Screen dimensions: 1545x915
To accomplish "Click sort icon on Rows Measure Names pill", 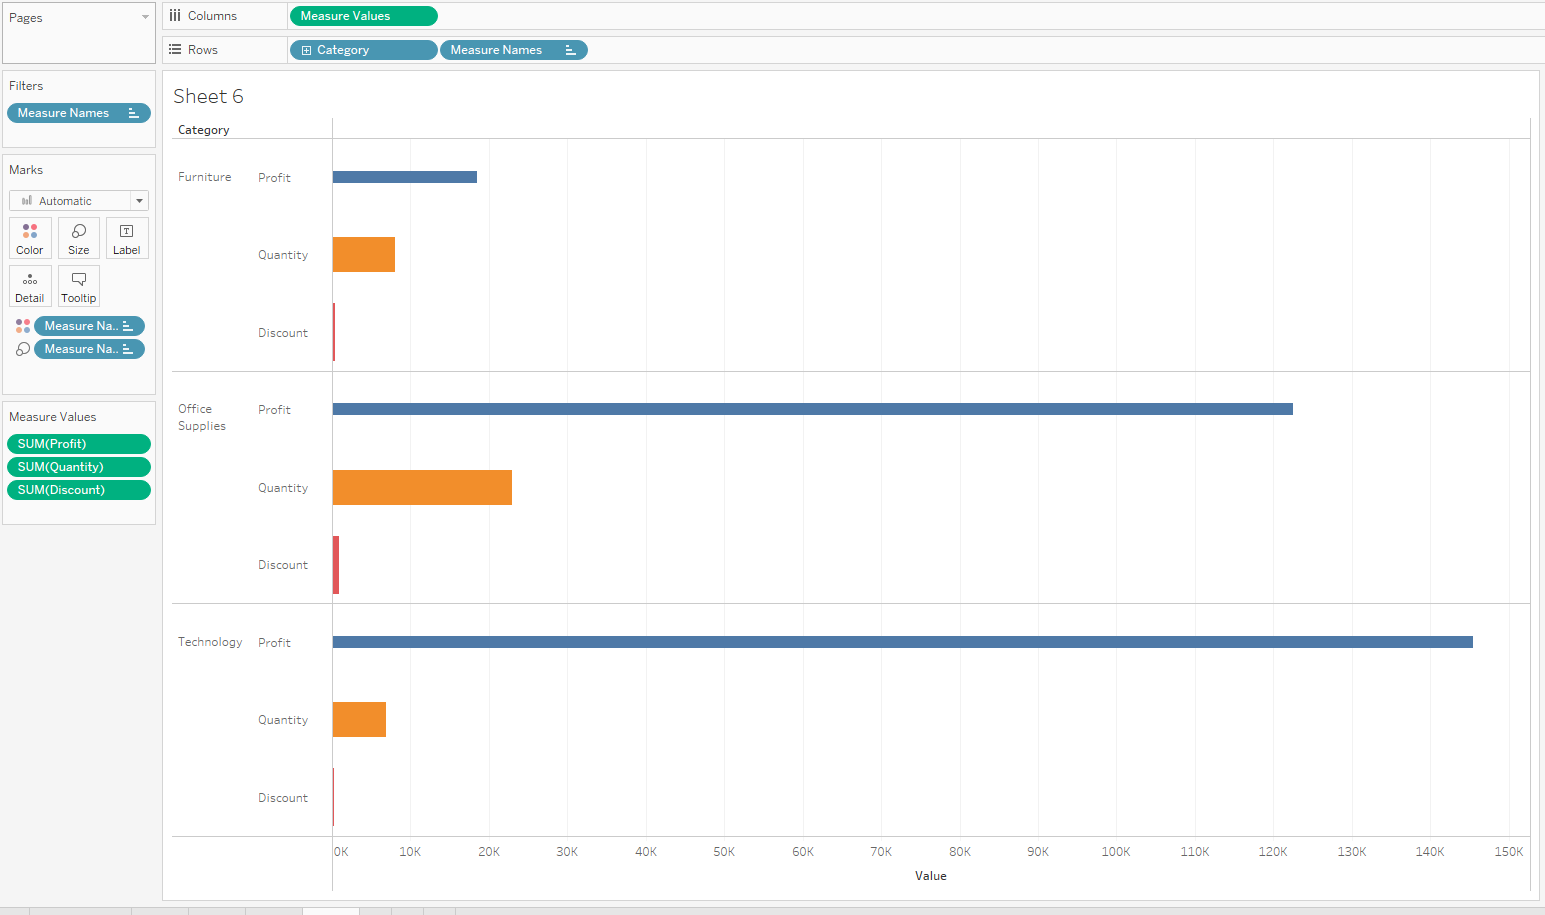I will click(x=570, y=50).
